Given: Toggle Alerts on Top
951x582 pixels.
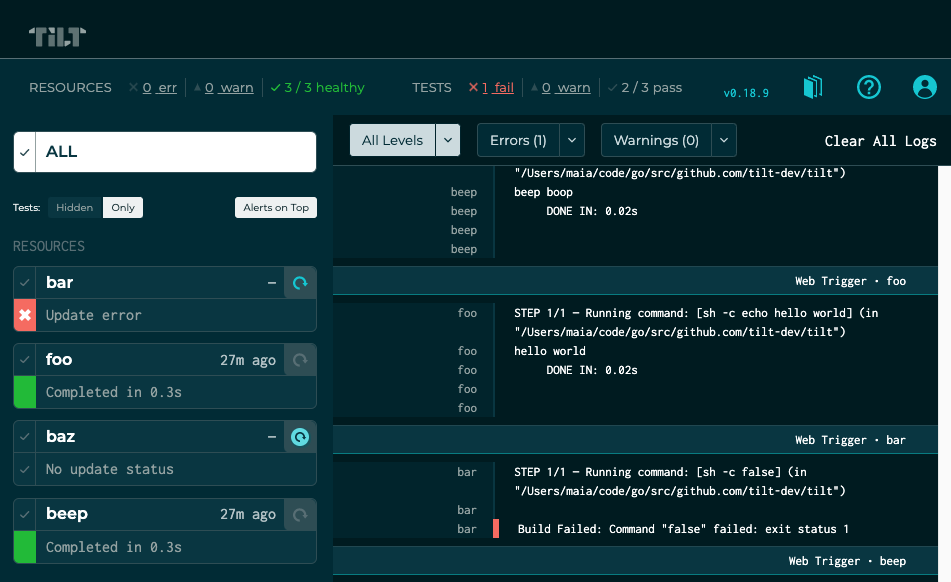Looking at the screenshot, I should coord(276,207).
